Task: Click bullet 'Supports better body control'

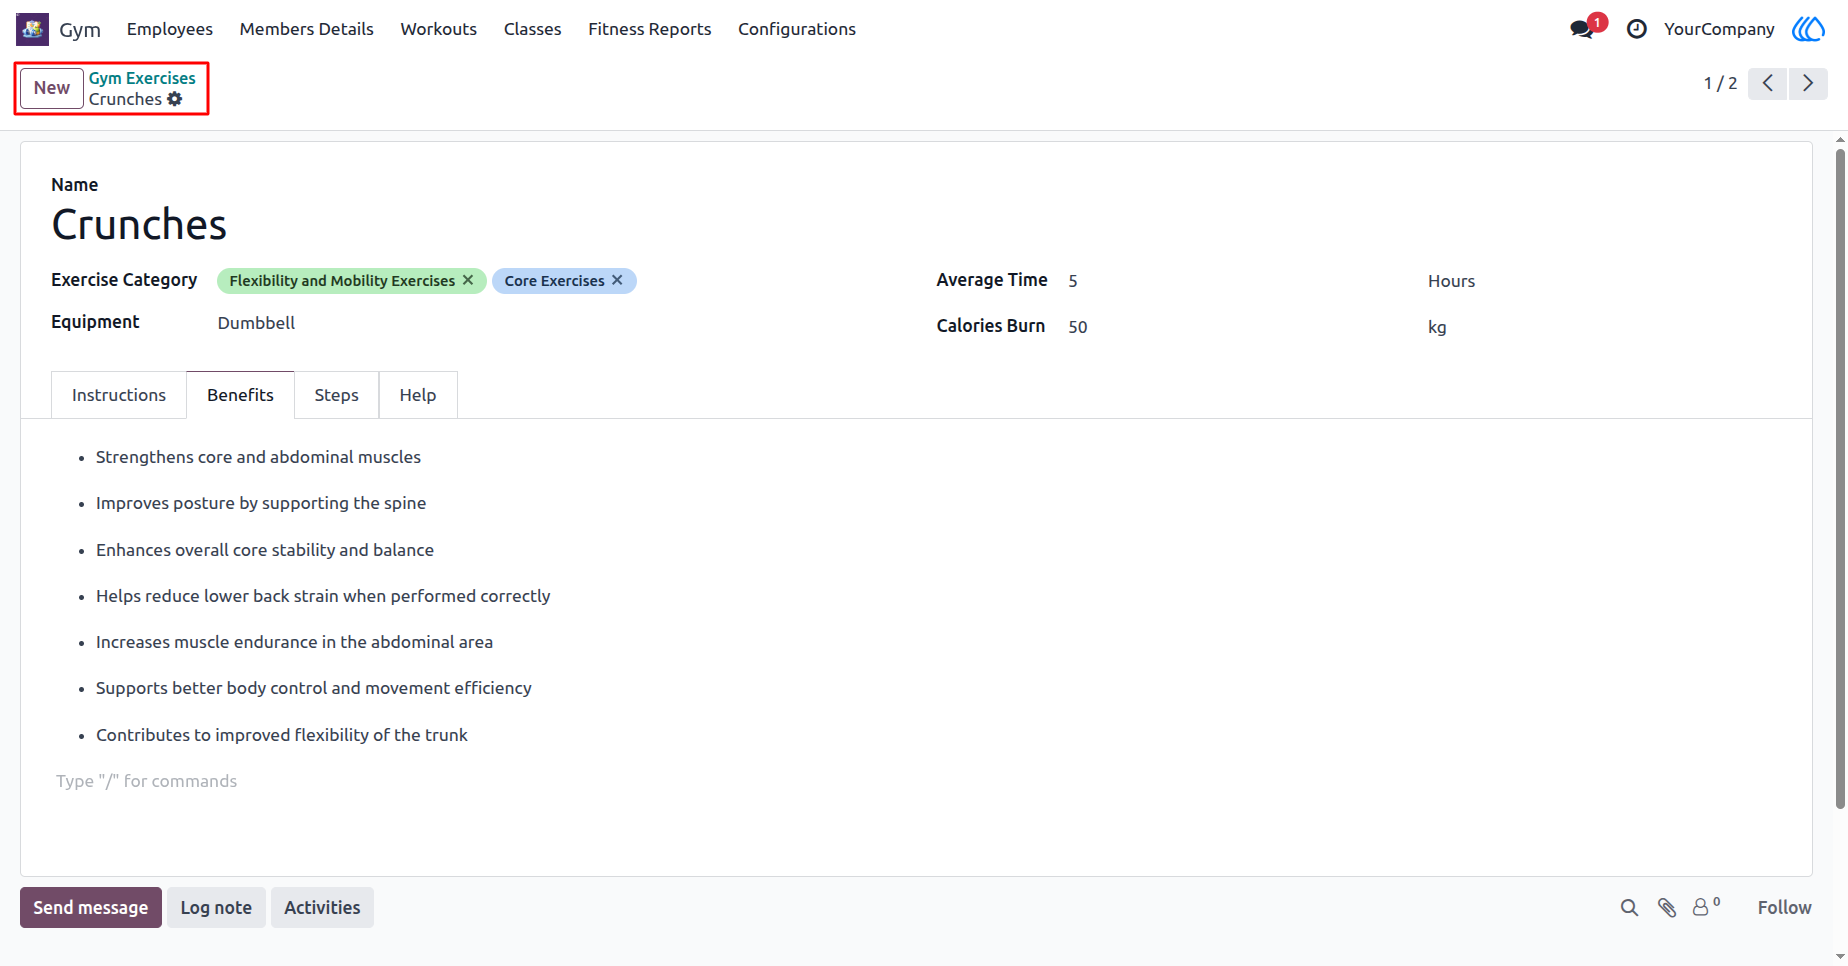Action: [x=314, y=688]
